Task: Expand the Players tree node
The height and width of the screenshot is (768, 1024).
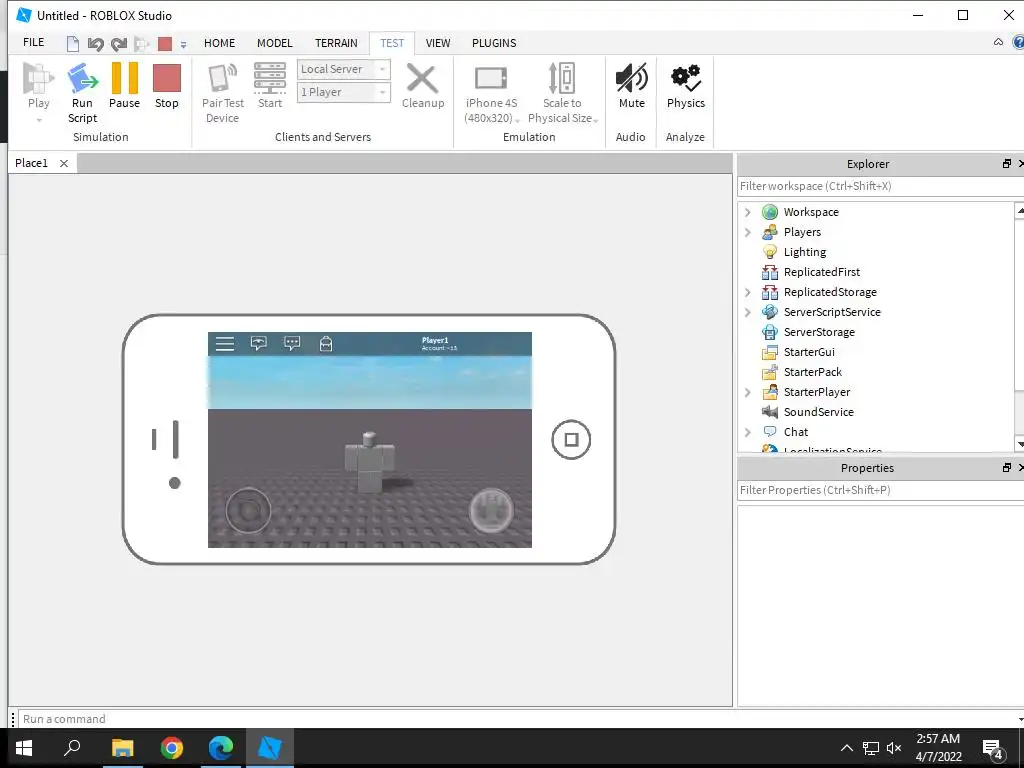Action: click(748, 232)
